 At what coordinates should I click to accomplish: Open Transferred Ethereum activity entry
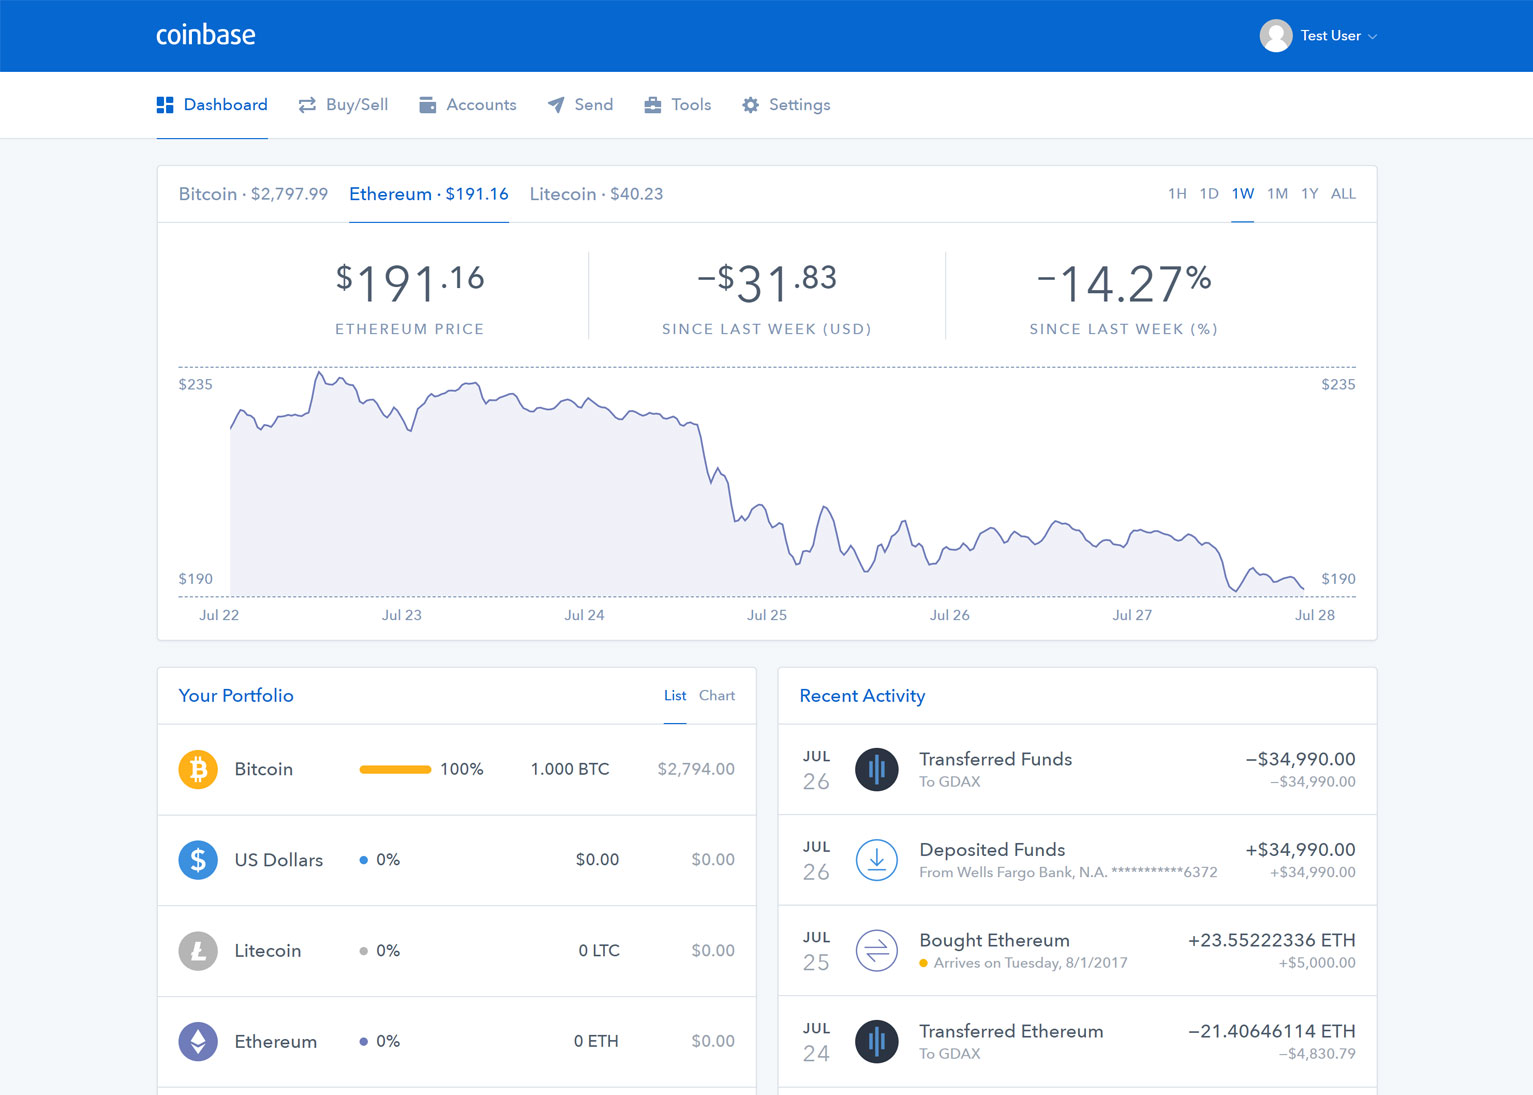(1078, 1042)
